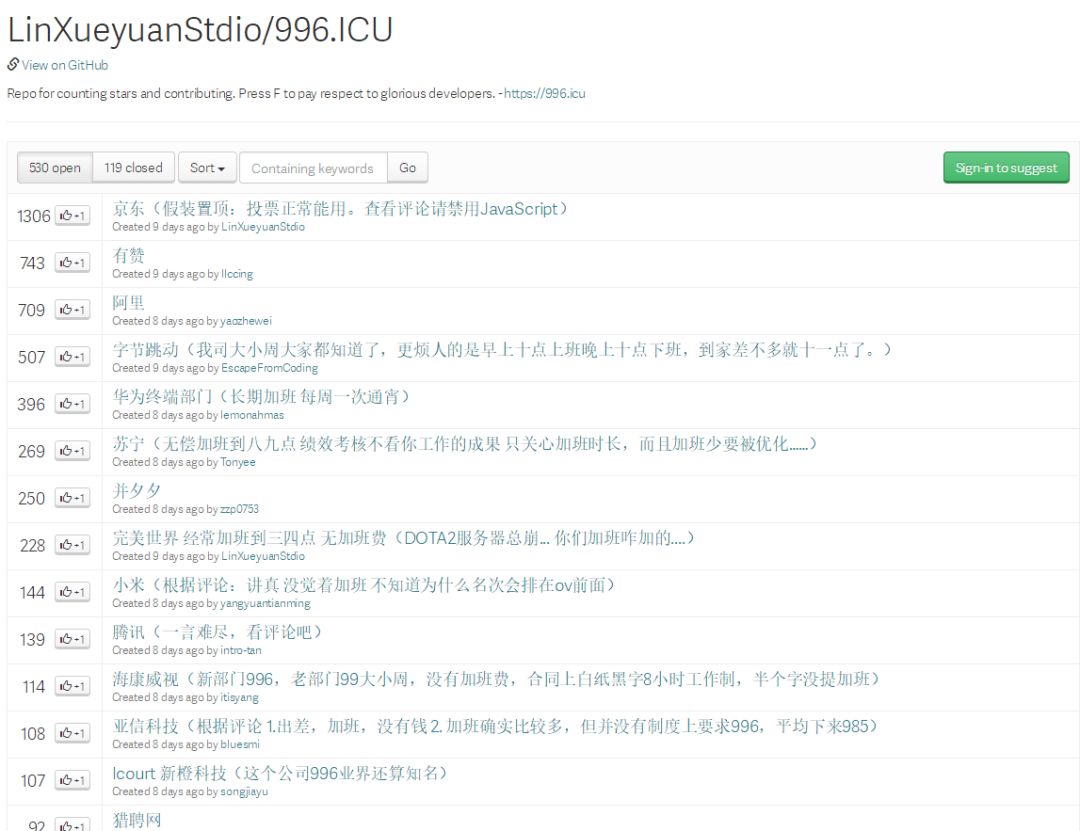Add a +1 vote to 华为终端部门
Viewport: 1080px width, 831px height.
pos(72,404)
